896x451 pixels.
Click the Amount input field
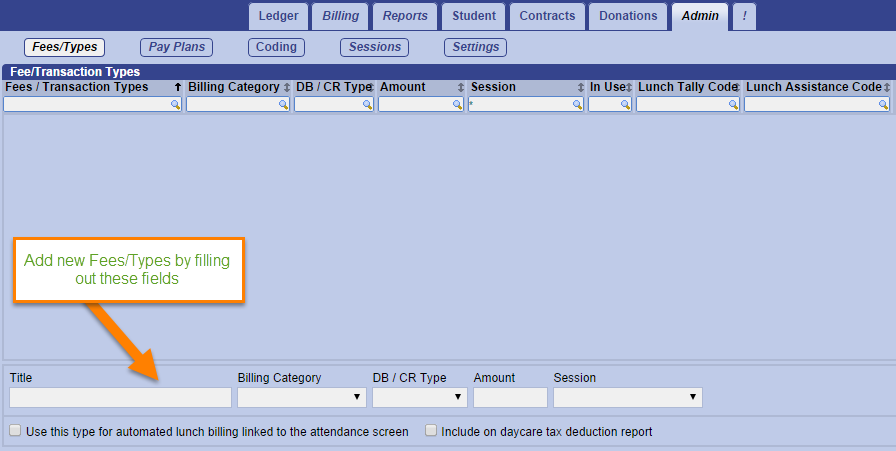coord(510,397)
